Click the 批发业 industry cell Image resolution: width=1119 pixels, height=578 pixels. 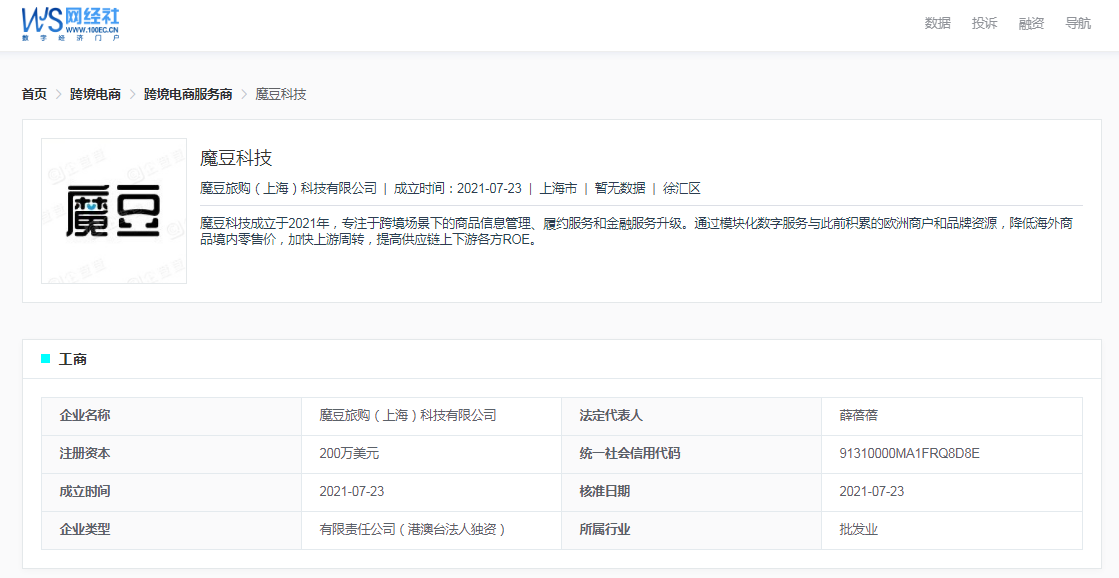[952, 530]
